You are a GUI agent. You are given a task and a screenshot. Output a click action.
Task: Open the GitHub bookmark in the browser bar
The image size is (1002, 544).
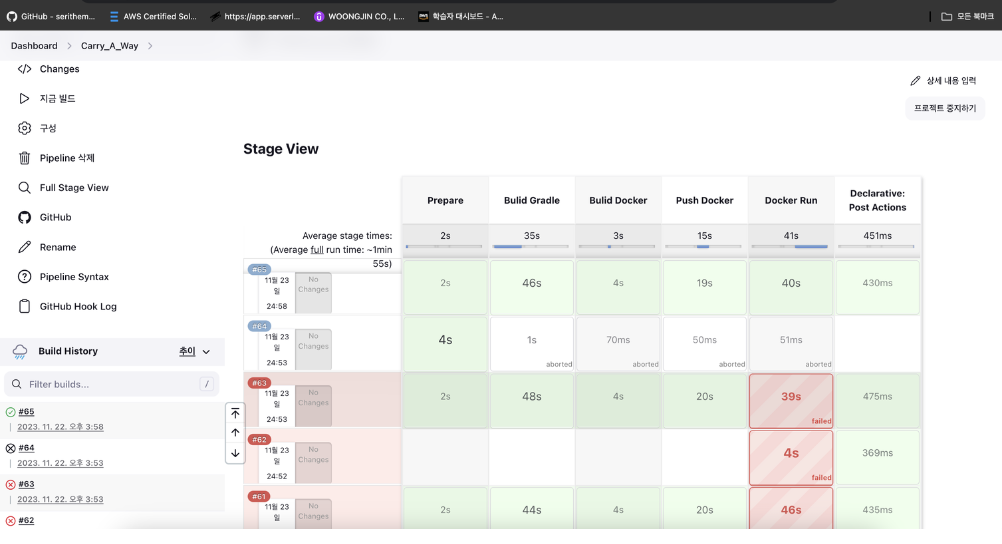tap(50, 17)
